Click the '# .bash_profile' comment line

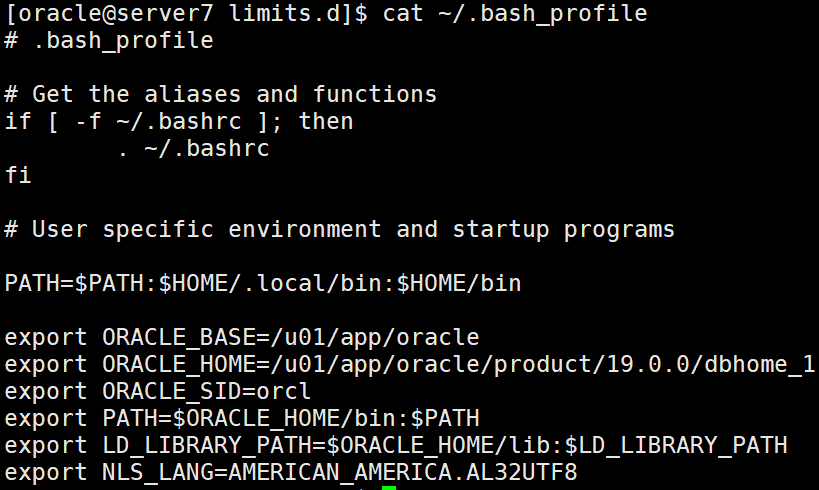pos(109,41)
